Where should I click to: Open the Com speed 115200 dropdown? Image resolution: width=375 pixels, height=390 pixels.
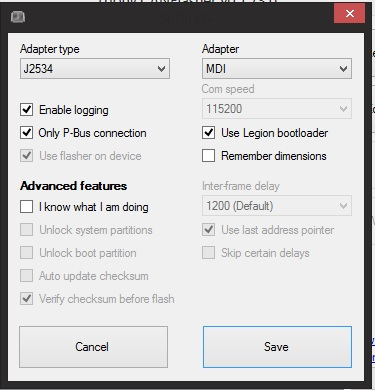click(277, 109)
